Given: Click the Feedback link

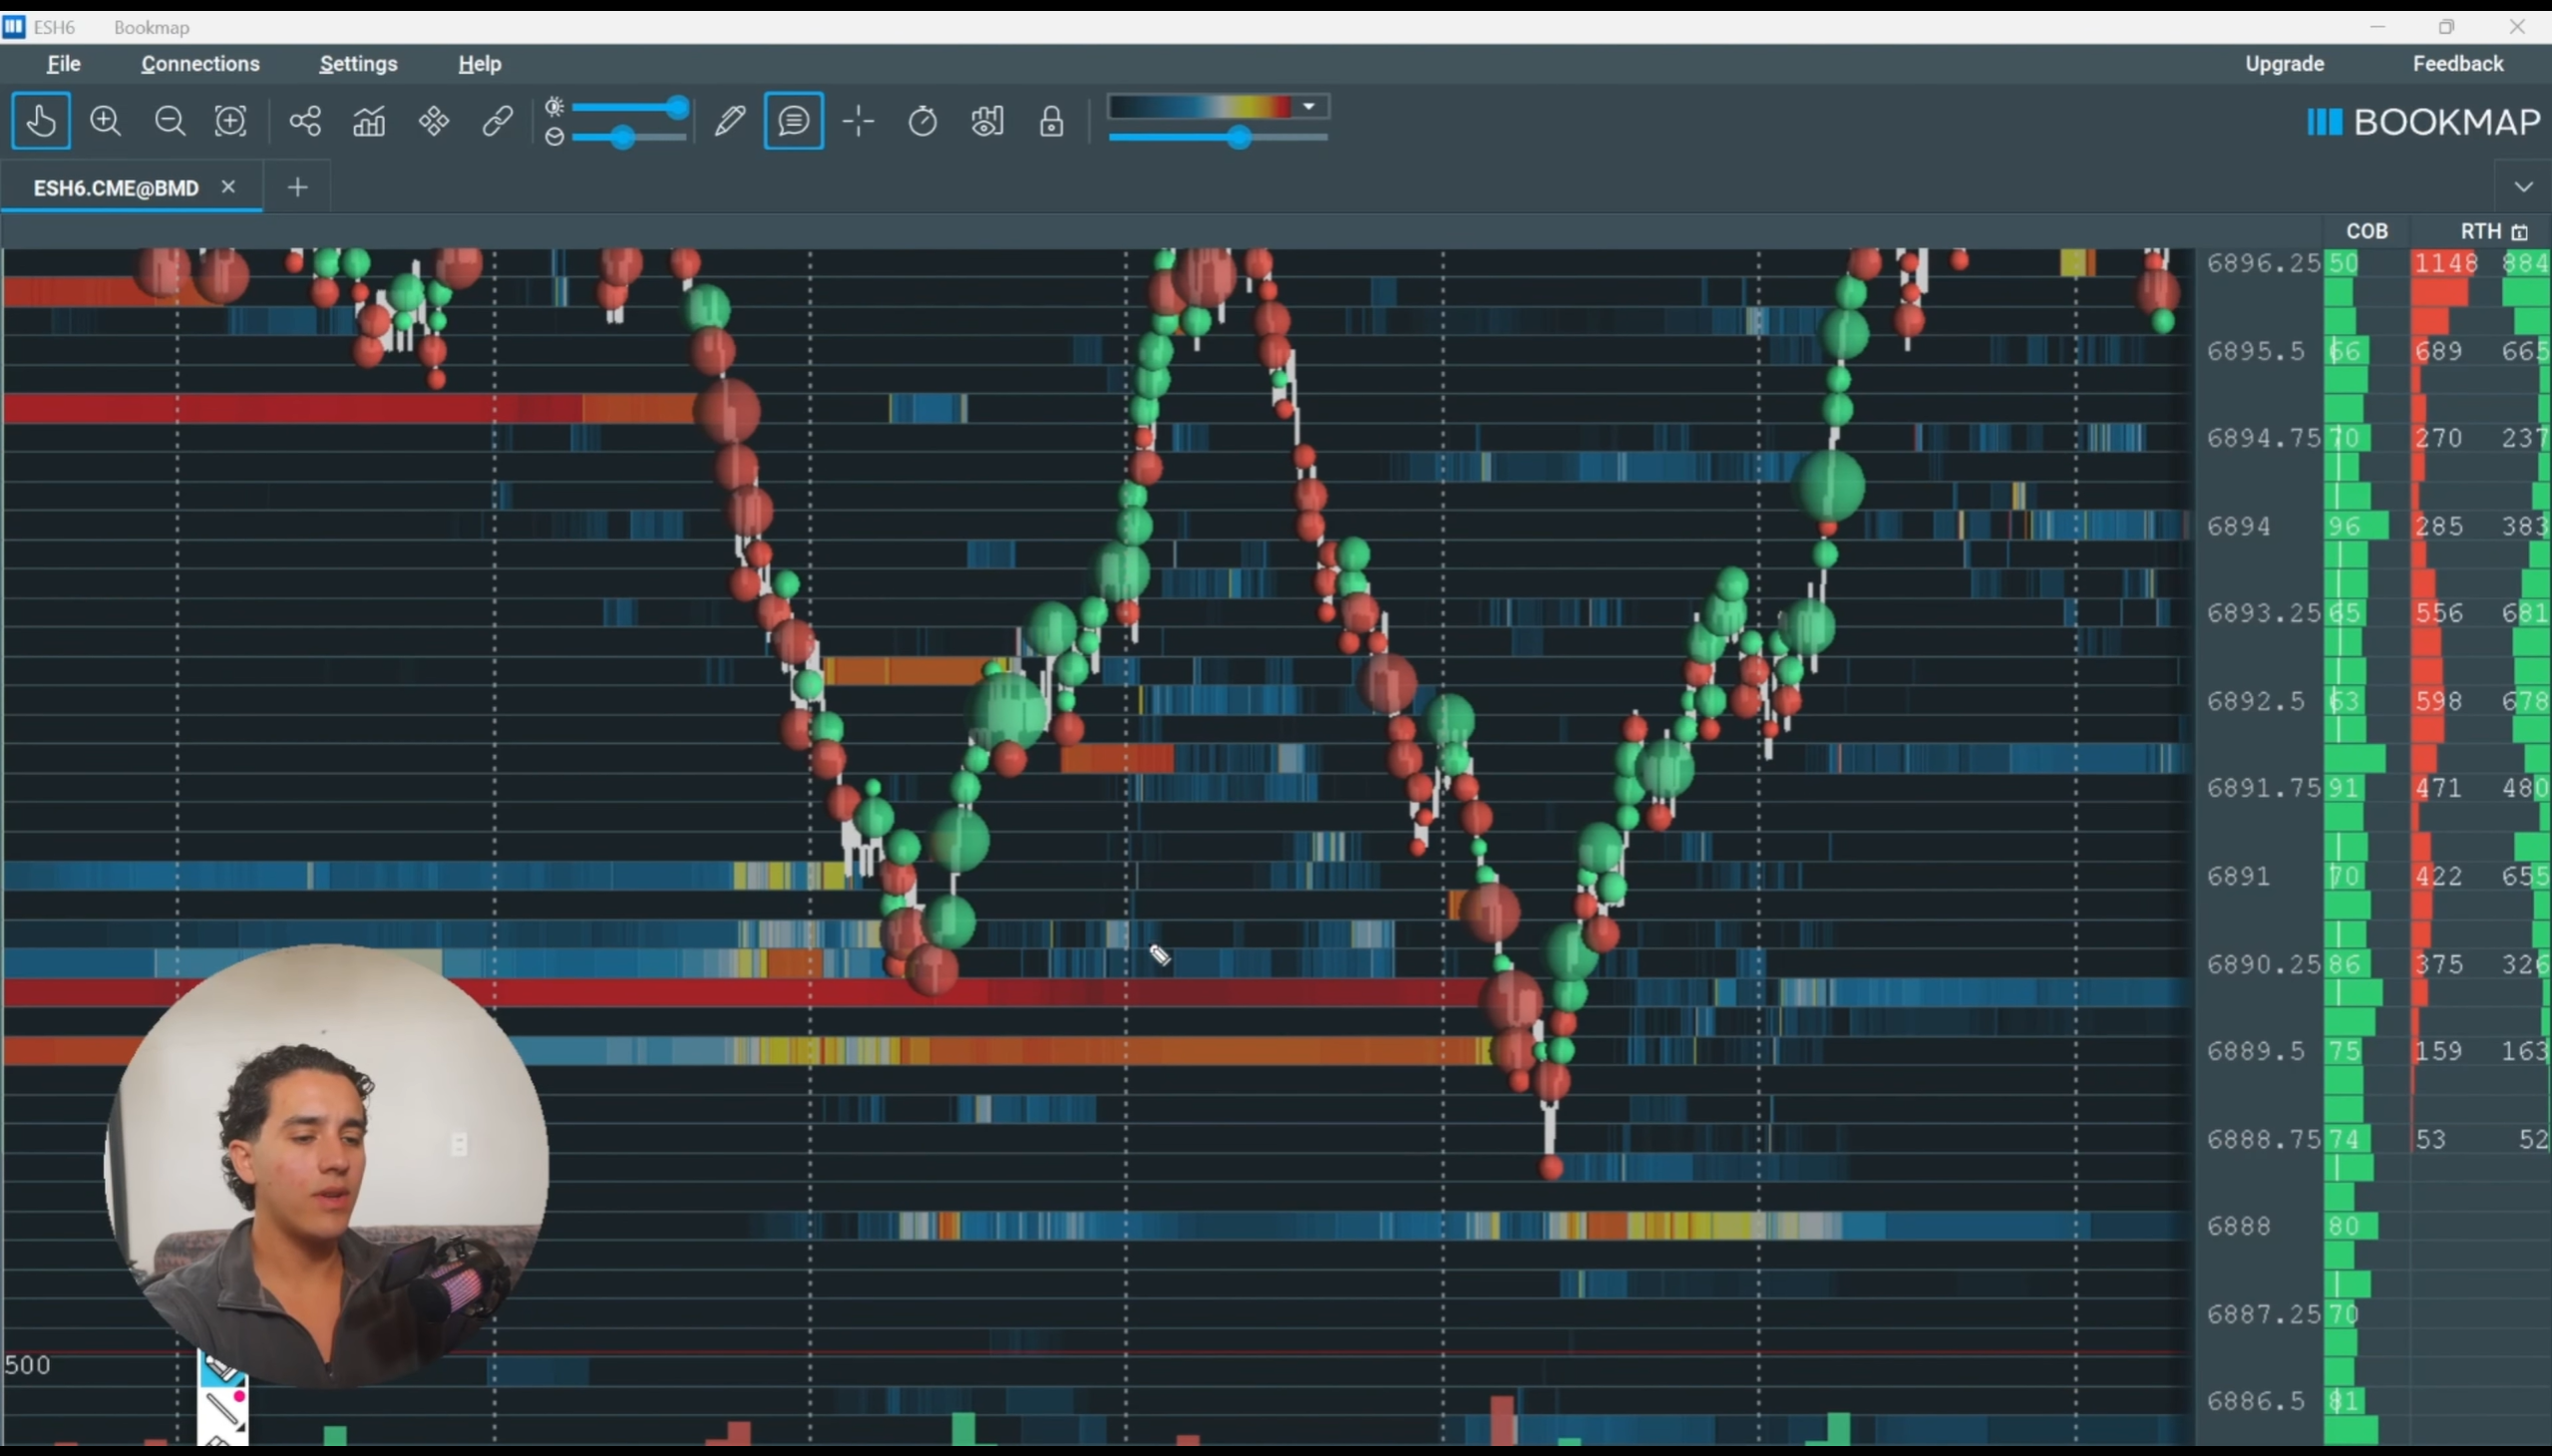Looking at the screenshot, I should click(2456, 63).
